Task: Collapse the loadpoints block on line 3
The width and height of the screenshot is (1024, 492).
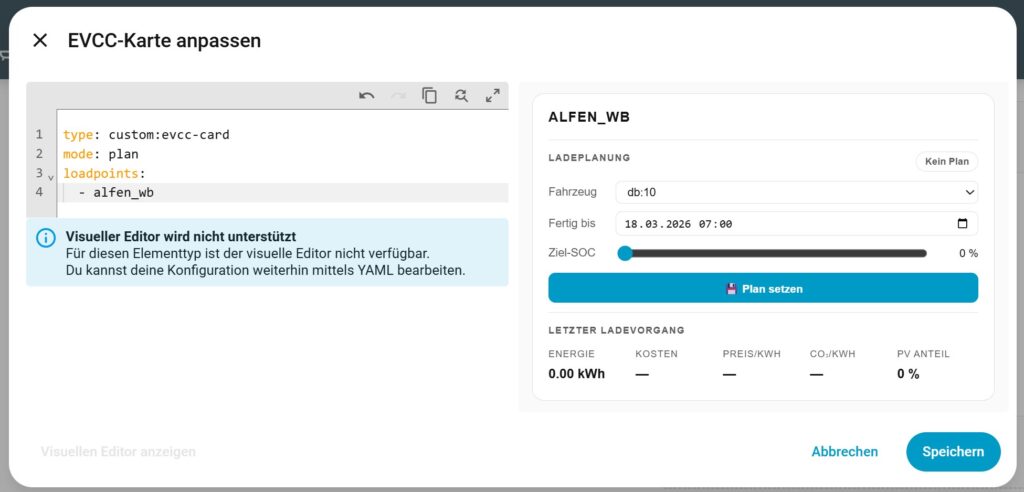Action: [51, 176]
